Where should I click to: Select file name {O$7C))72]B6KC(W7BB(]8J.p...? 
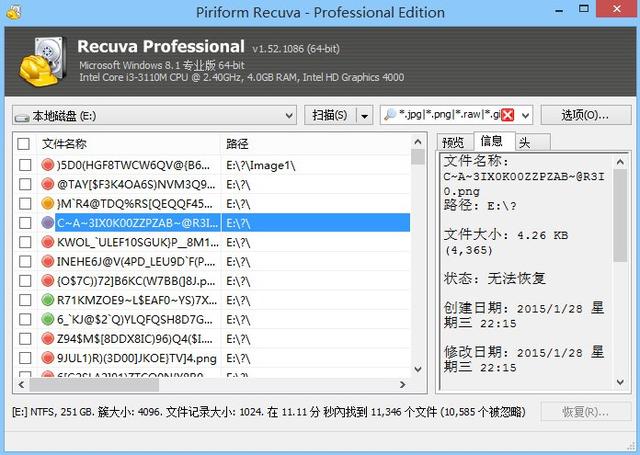pyautogui.click(x=136, y=281)
